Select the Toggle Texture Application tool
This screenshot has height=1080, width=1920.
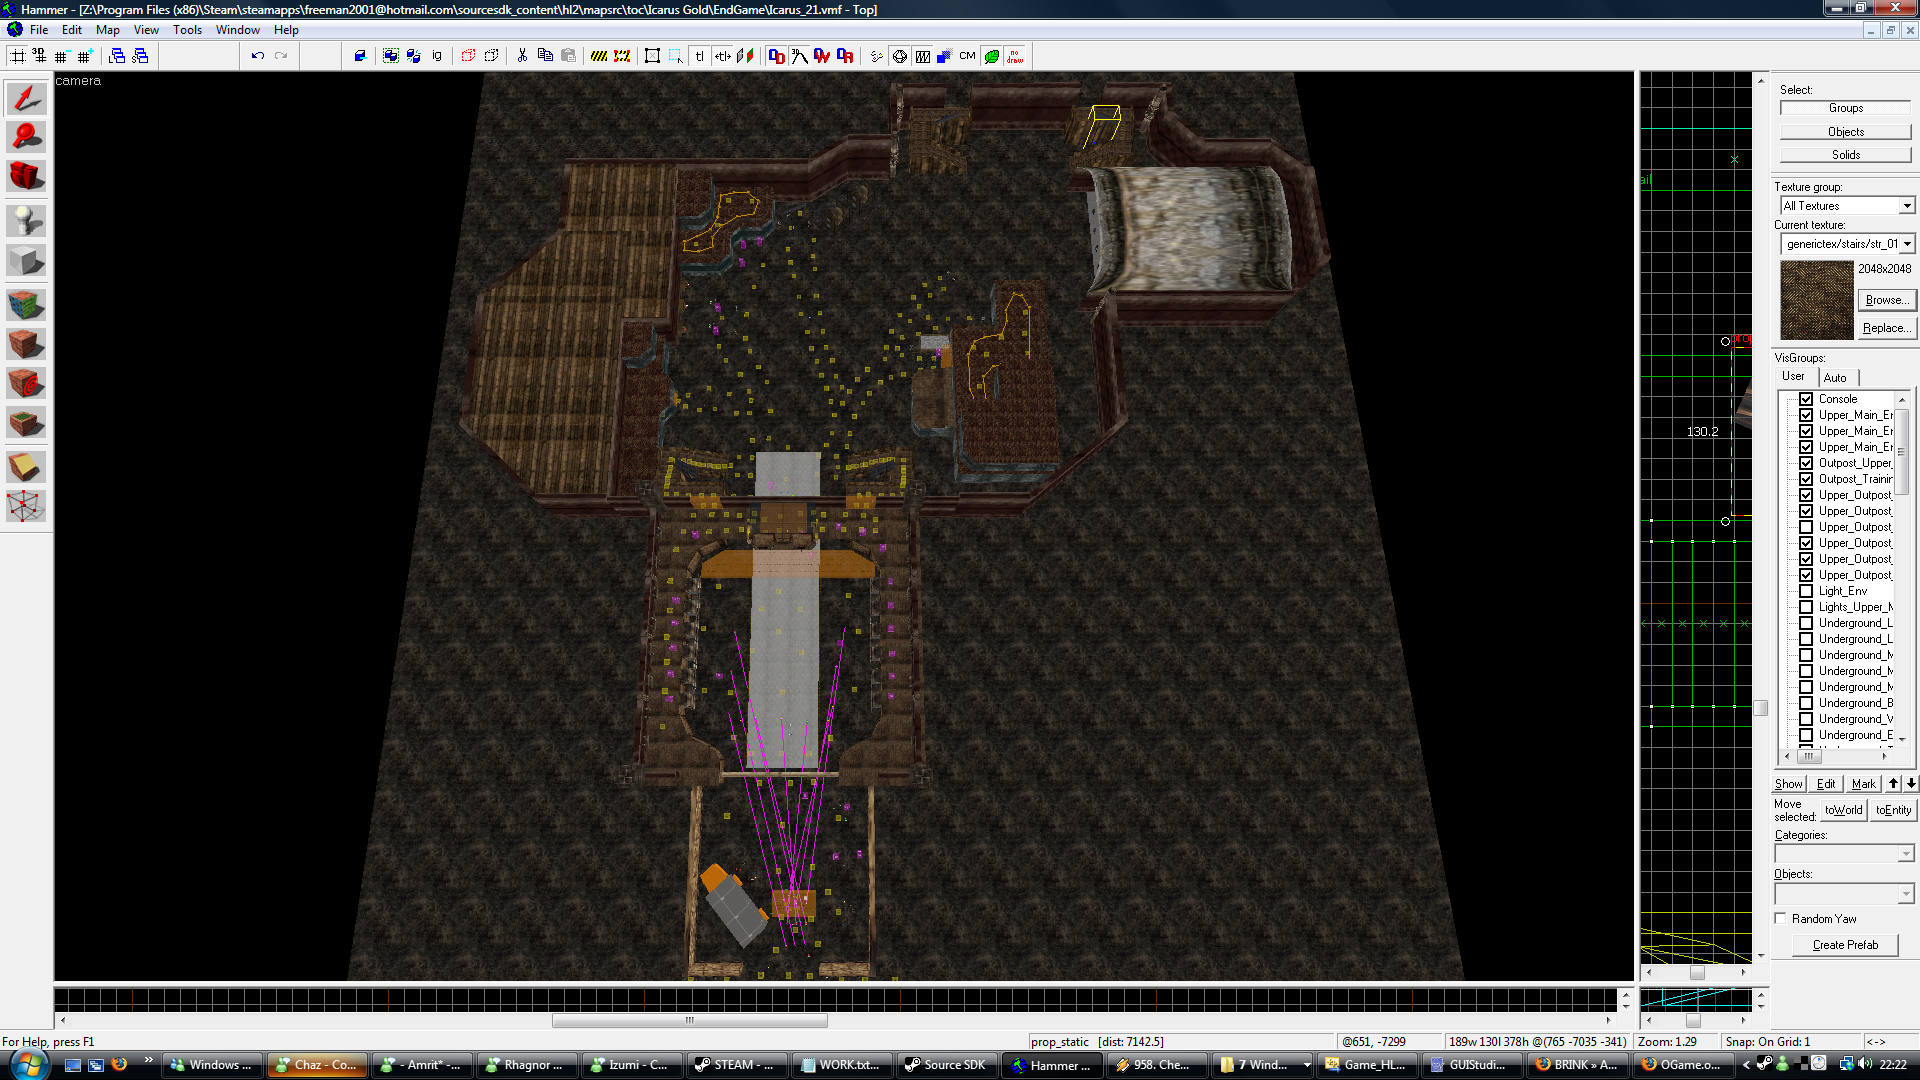[x=26, y=304]
